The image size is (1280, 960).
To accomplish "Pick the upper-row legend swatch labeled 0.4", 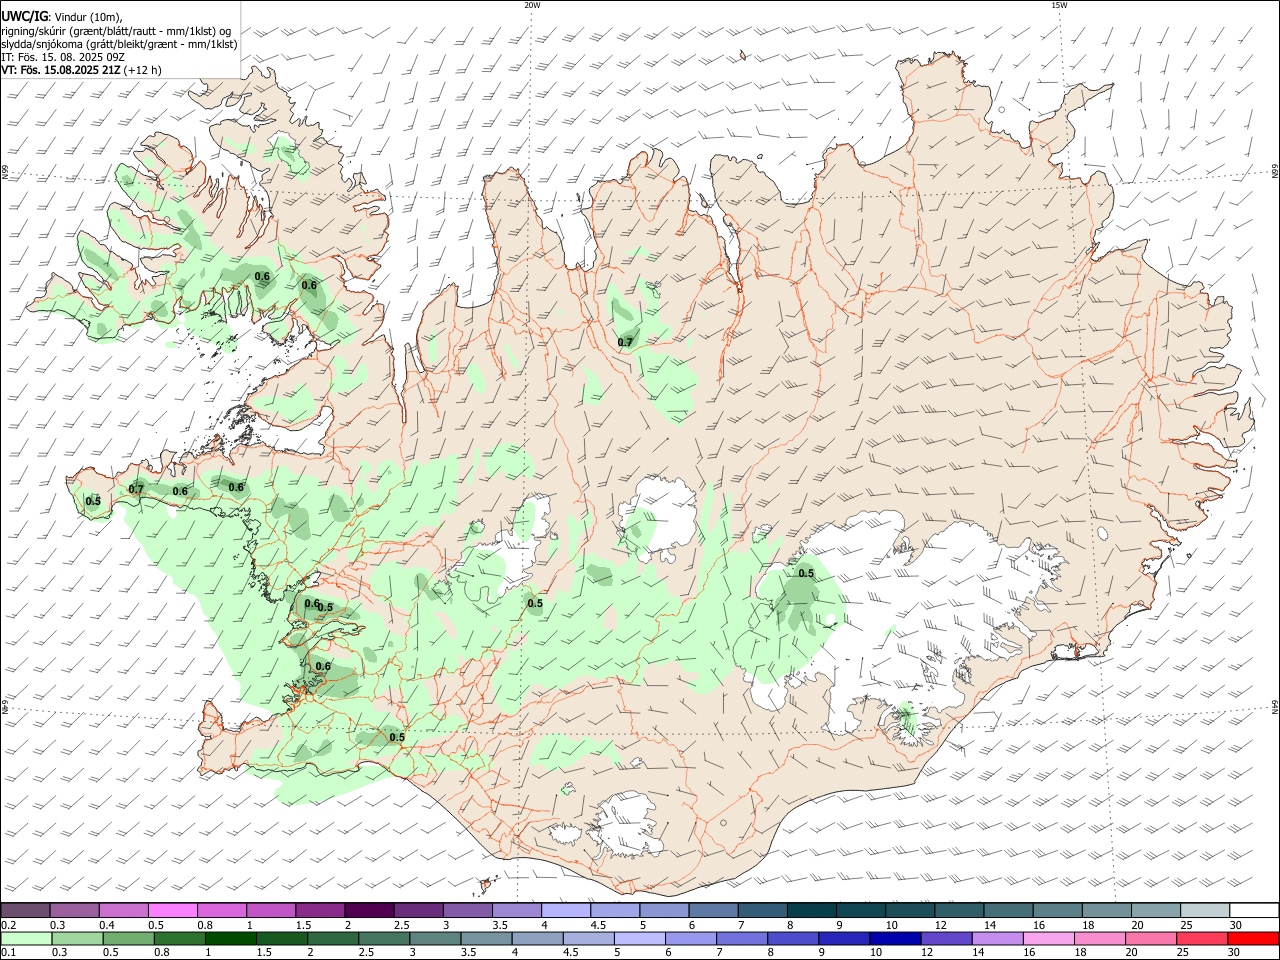I will click(123, 910).
